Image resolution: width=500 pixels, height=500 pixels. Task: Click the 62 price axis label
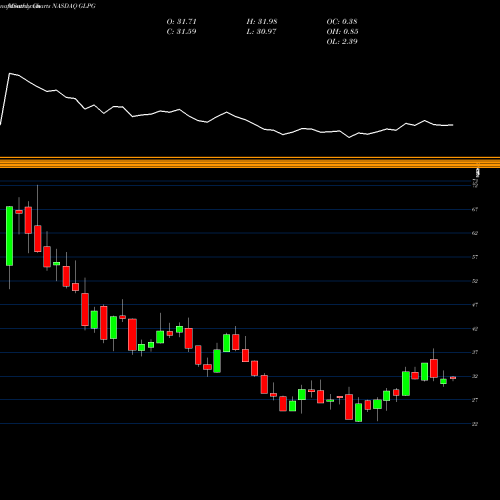475,233
